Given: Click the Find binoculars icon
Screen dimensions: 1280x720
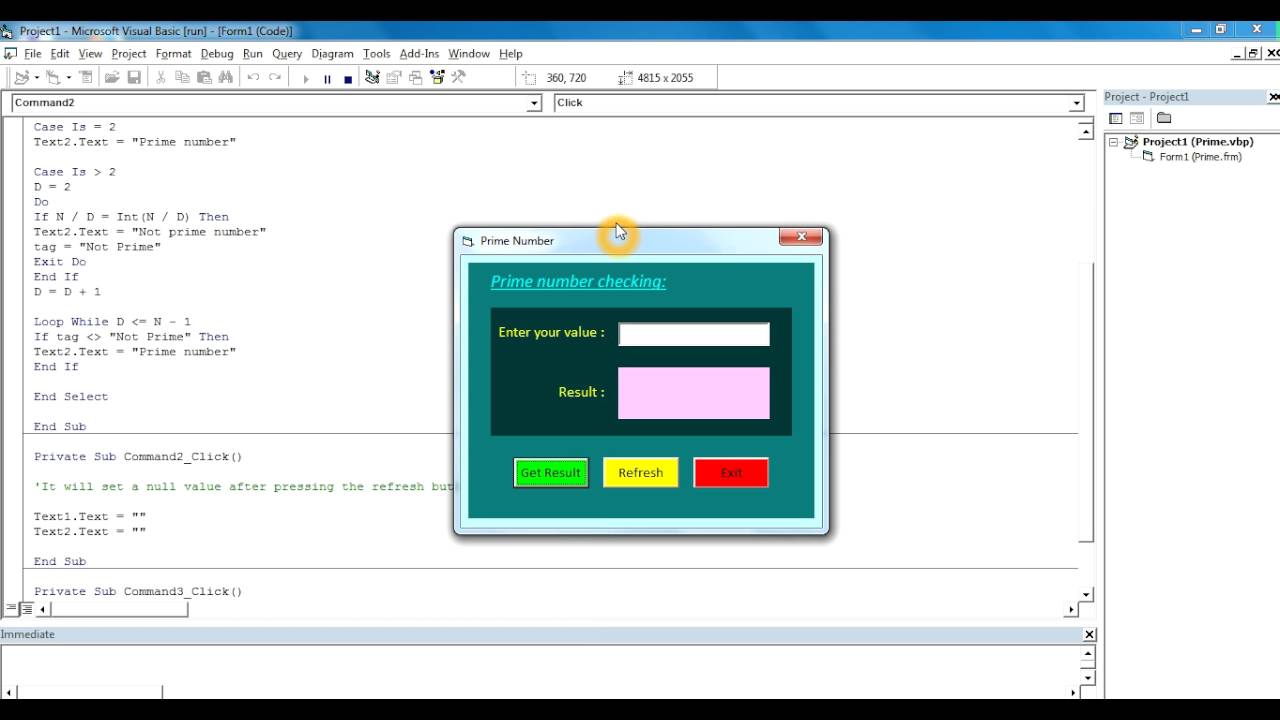Looking at the screenshot, I should 226,77.
